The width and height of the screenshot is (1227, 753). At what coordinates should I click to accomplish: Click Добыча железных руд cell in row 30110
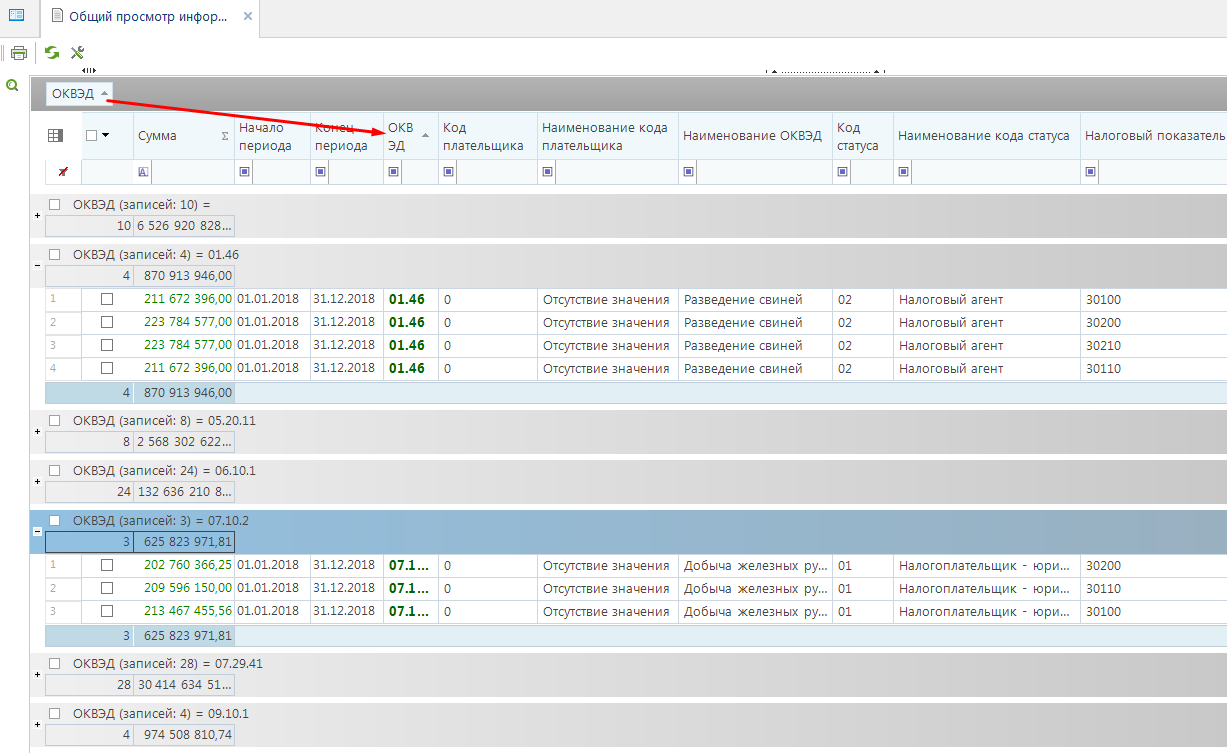coord(755,588)
